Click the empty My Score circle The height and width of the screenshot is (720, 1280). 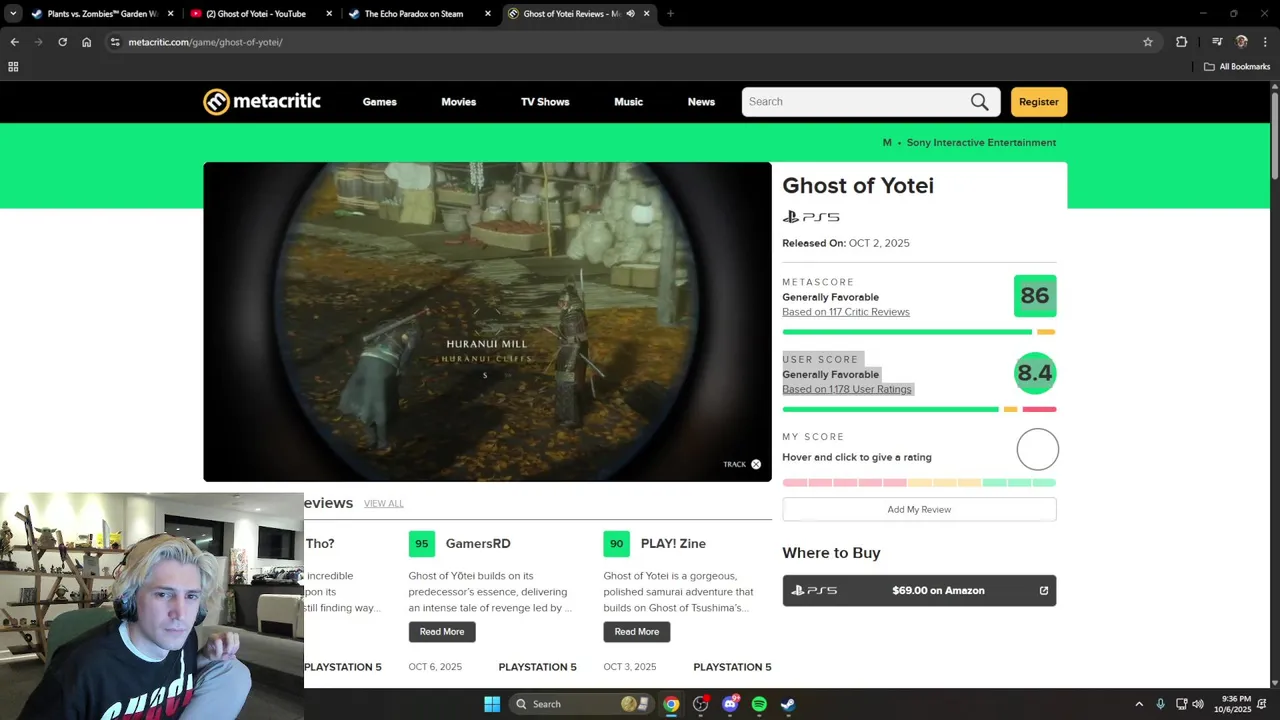(1037, 450)
